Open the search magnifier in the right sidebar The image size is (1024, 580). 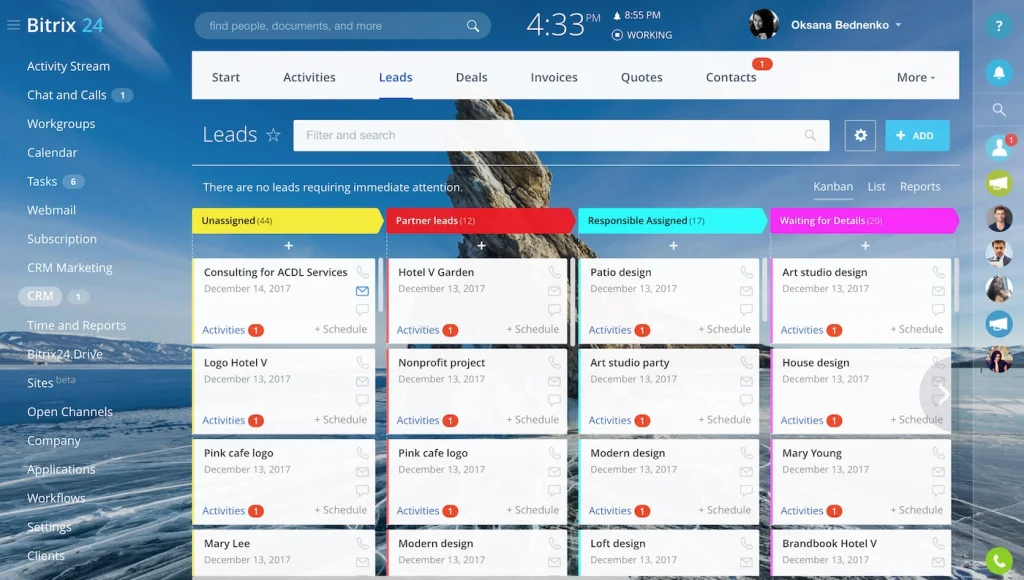click(998, 110)
